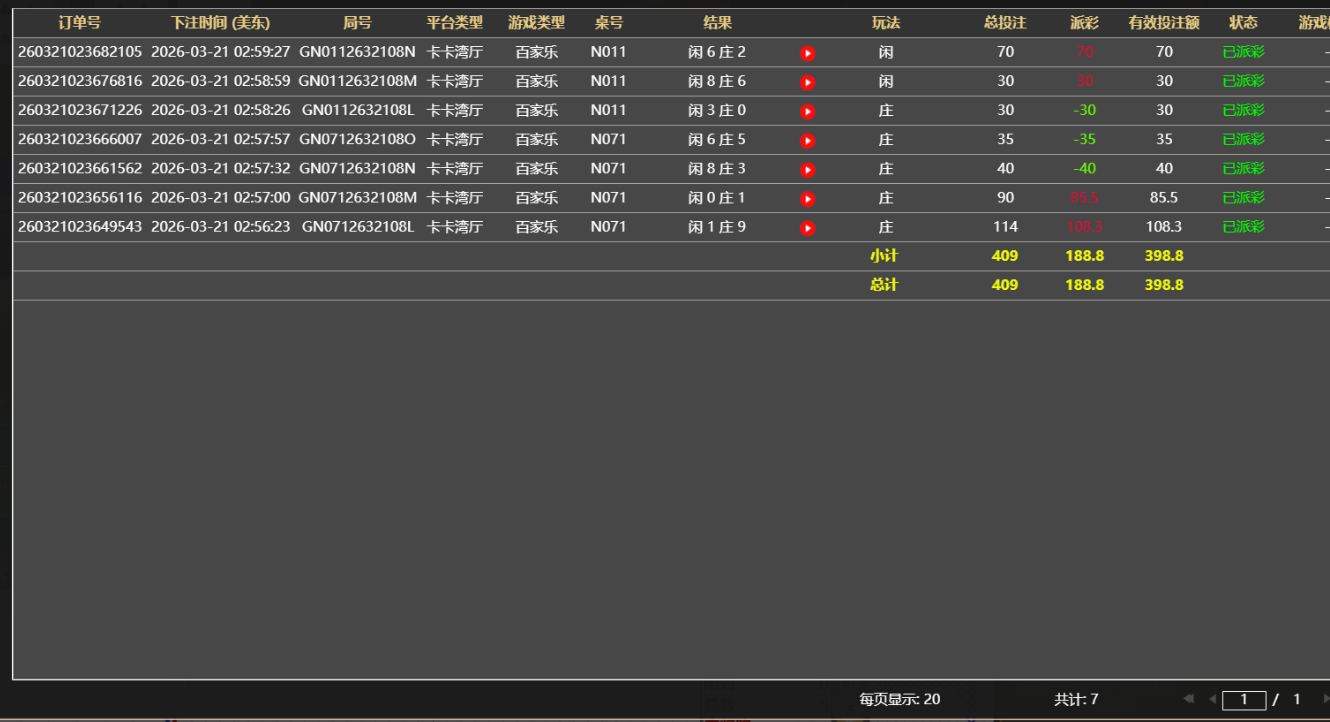Play the replay video for order 260321023682105
The image size is (1330, 722).
pos(807,52)
